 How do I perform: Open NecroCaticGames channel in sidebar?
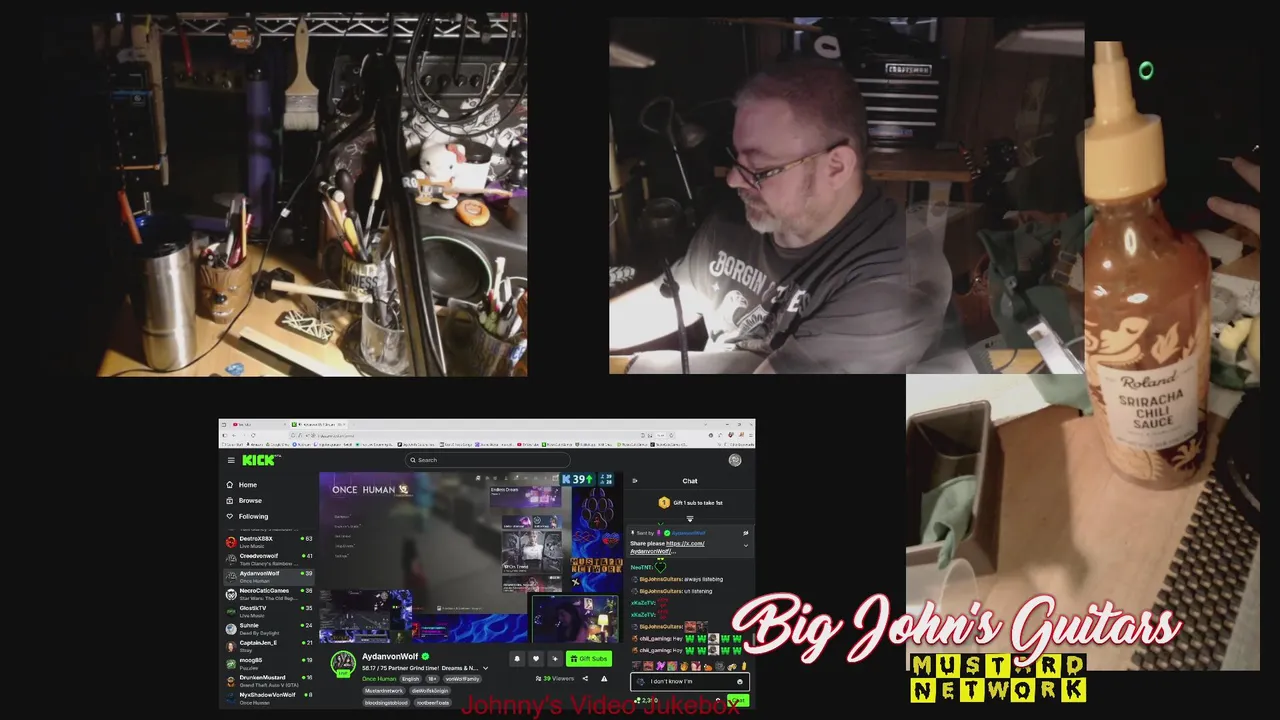point(268,593)
